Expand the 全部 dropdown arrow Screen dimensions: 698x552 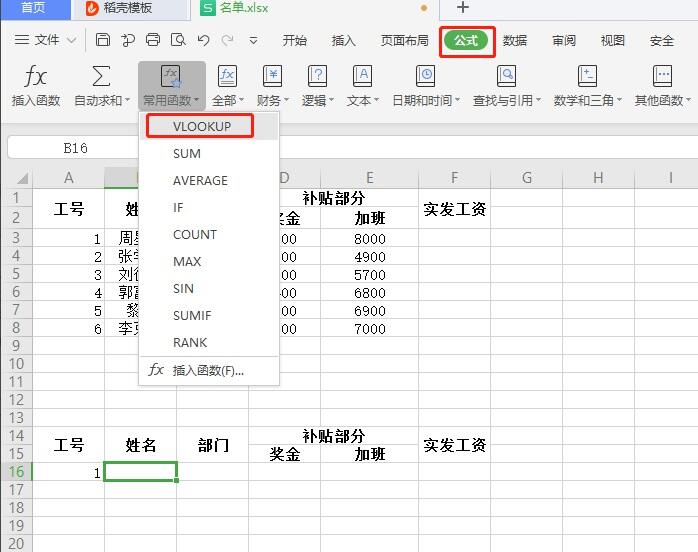242,100
